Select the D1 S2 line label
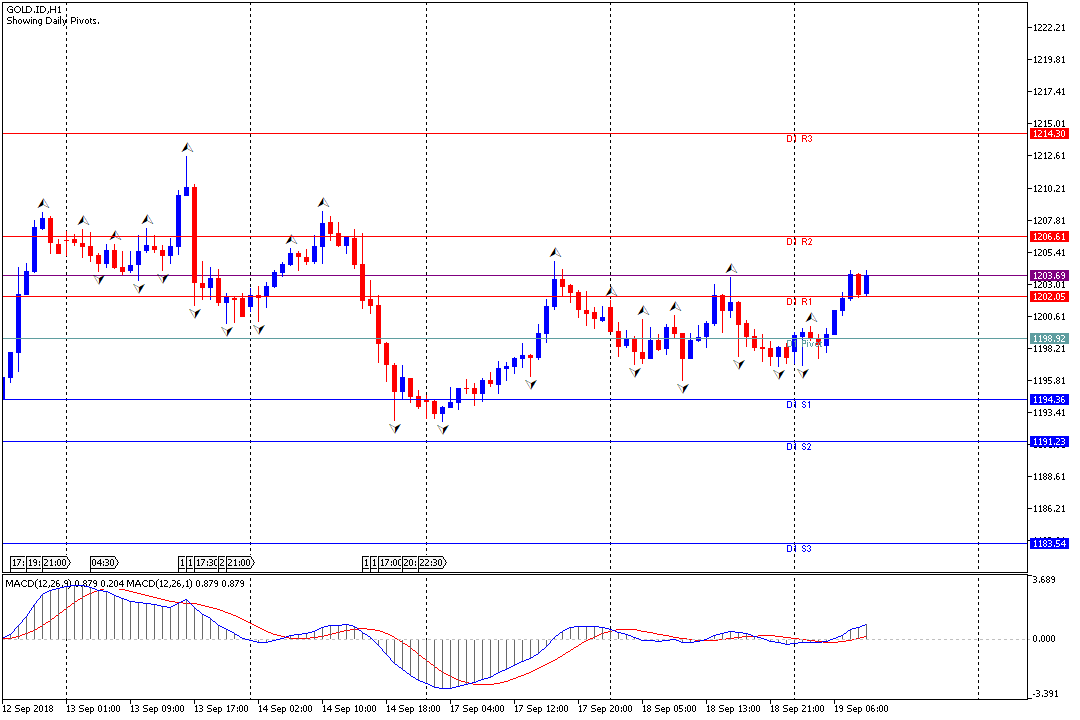This screenshot has height=720, width=1080. [799, 447]
